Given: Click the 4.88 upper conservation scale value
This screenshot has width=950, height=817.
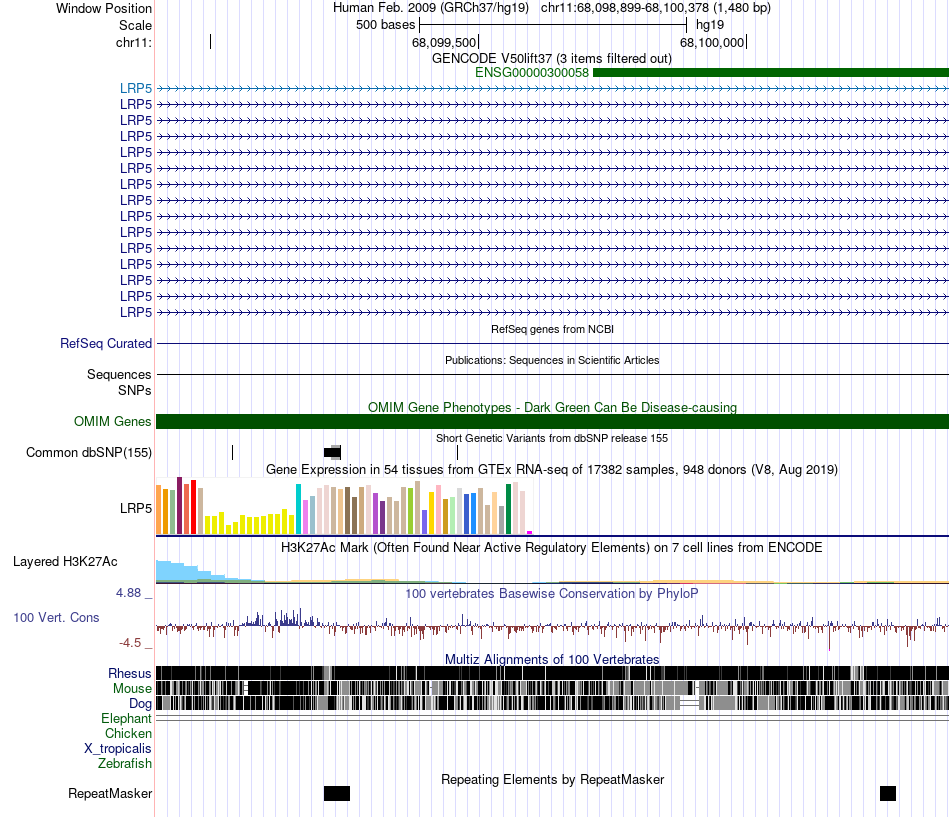Looking at the screenshot, I should click(128, 593).
